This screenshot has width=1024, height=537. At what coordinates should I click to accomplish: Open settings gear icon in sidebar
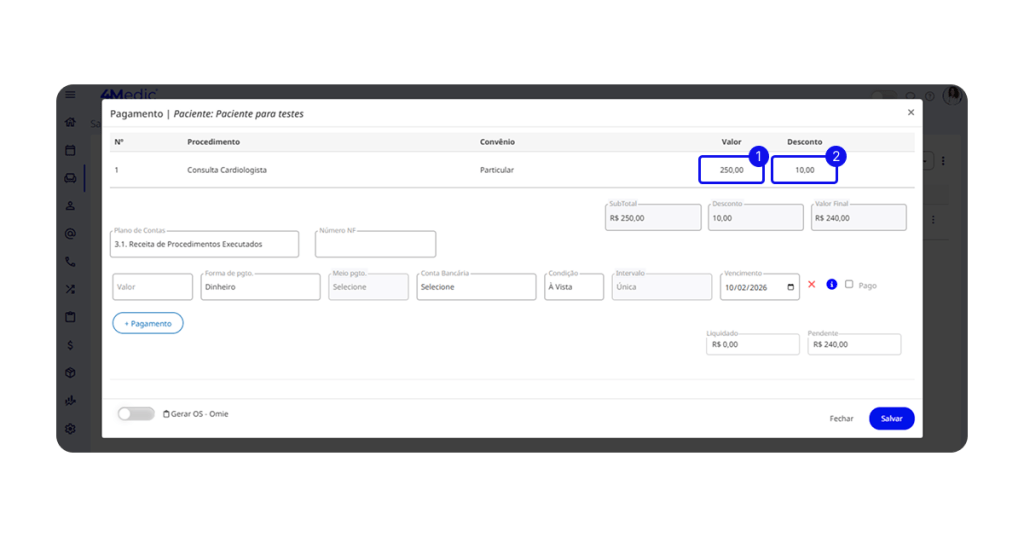[70, 428]
